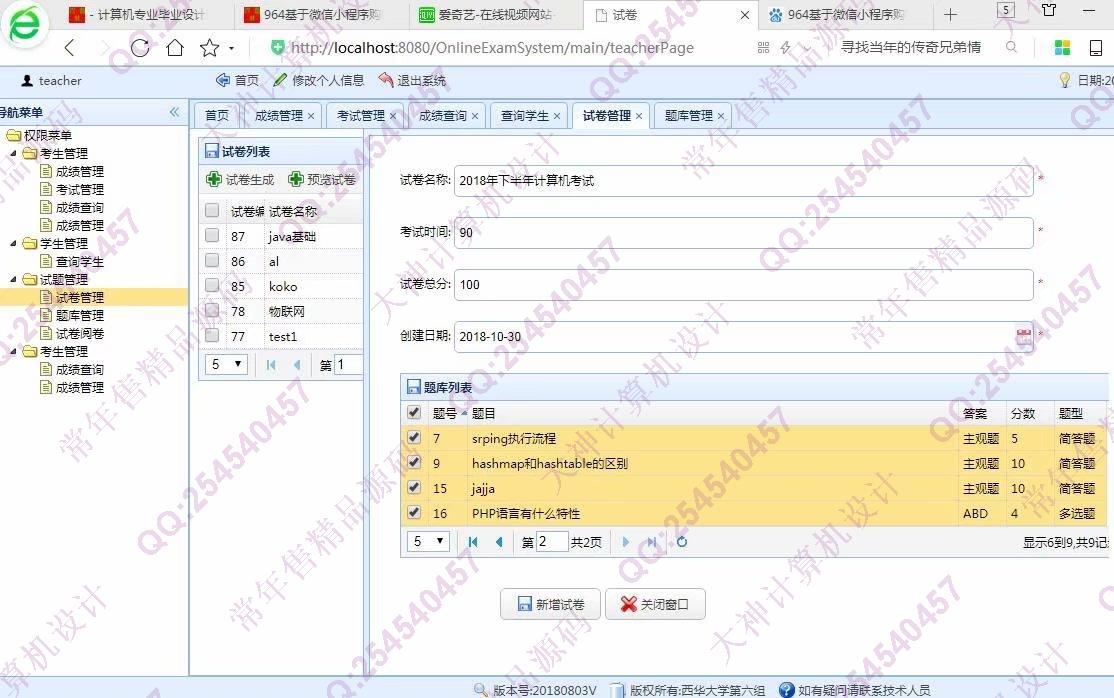Open new browser tab plus icon
Viewport: 1114px width, 698px height.
[x=950, y=14]
